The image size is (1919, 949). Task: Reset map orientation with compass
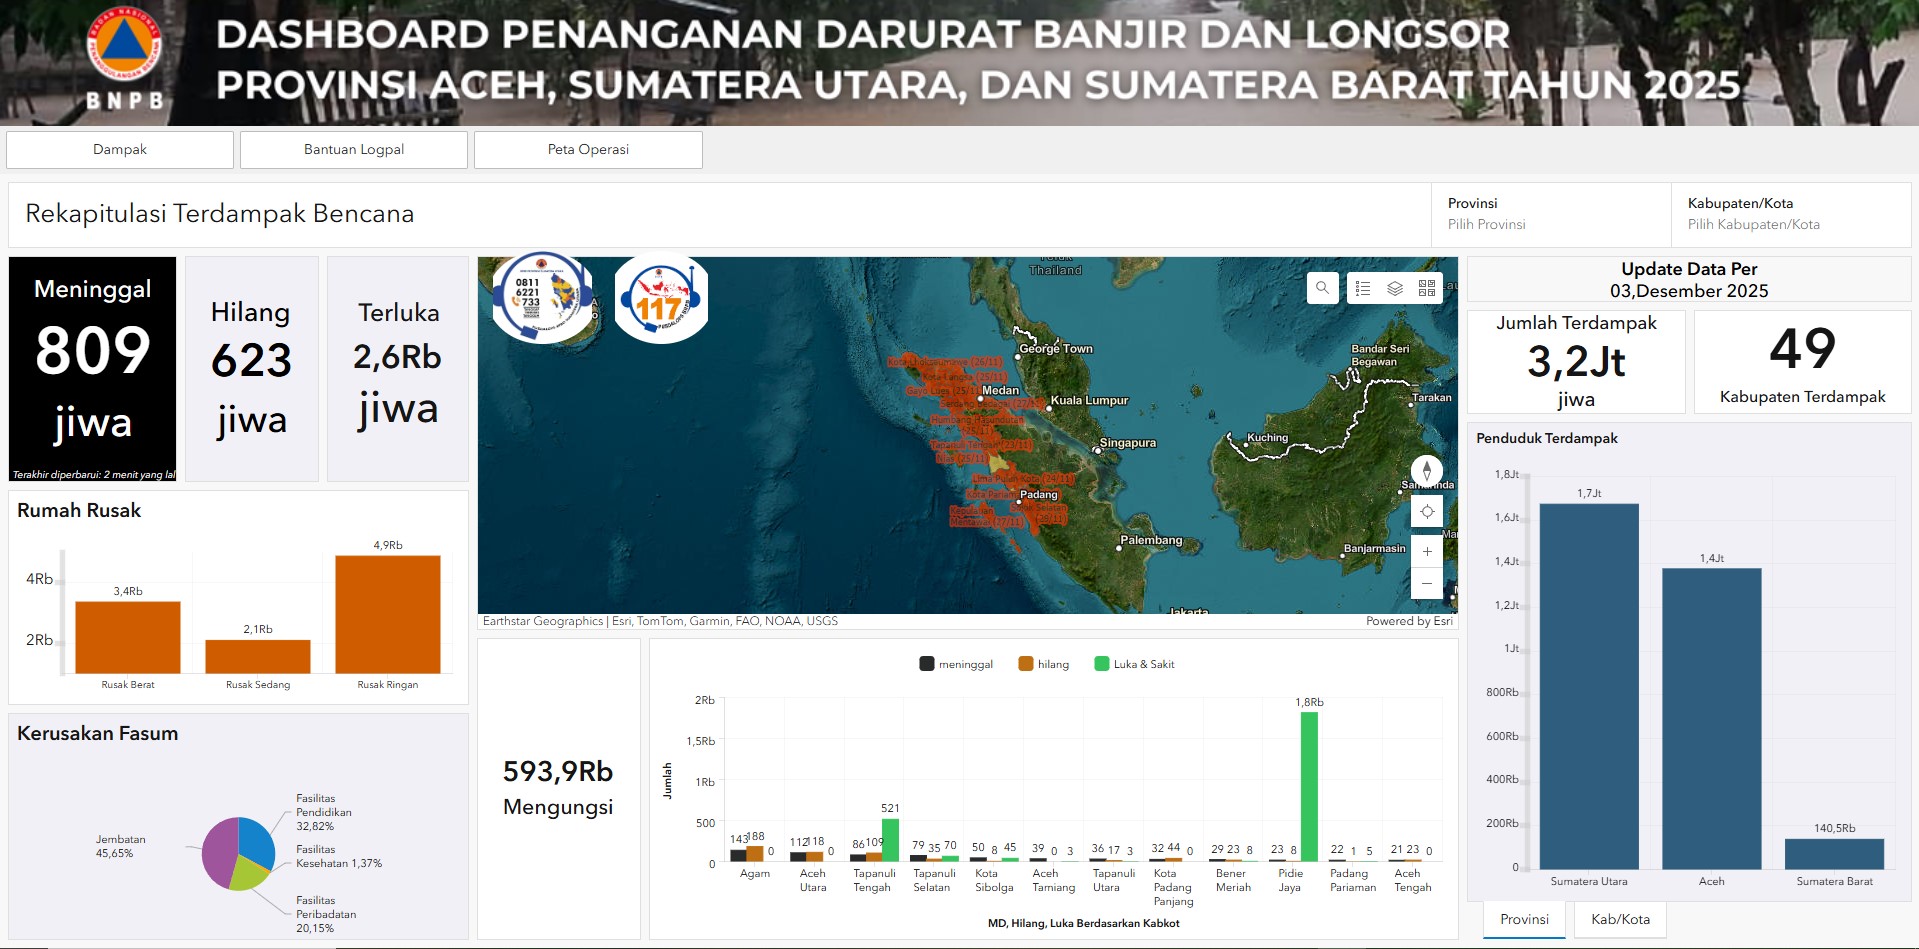pos(1427,470)
